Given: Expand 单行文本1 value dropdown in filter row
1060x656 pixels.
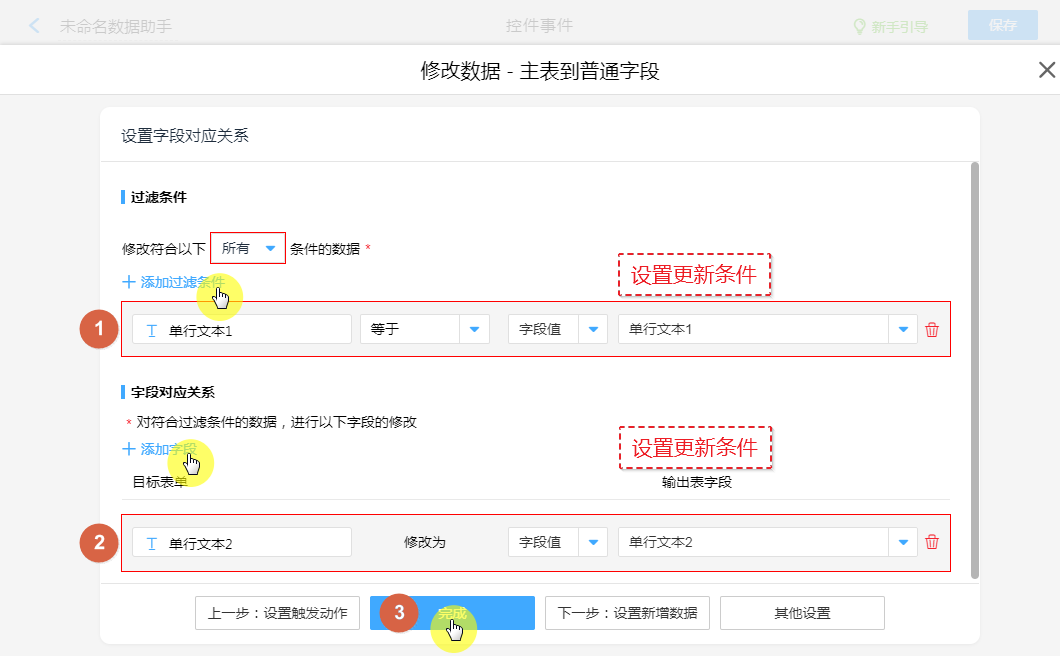Looking at the screenshot, I should 903,329.
